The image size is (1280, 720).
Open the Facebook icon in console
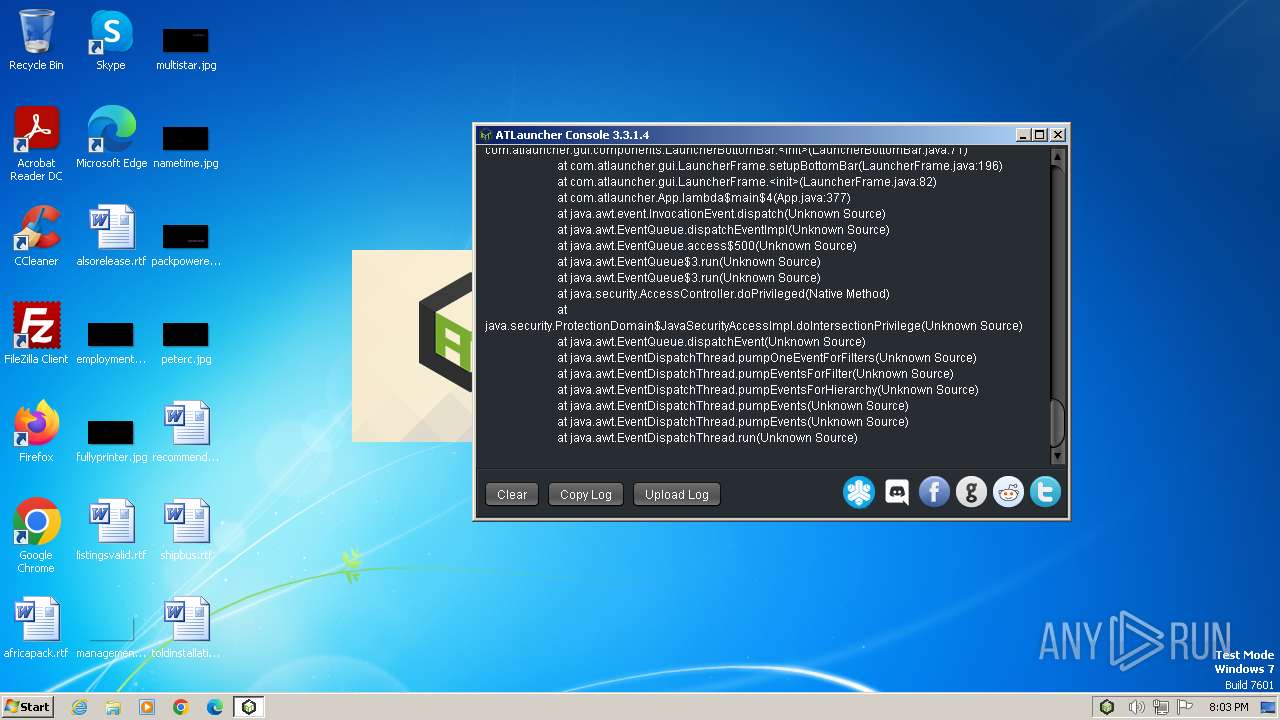(x=934, y=492)
